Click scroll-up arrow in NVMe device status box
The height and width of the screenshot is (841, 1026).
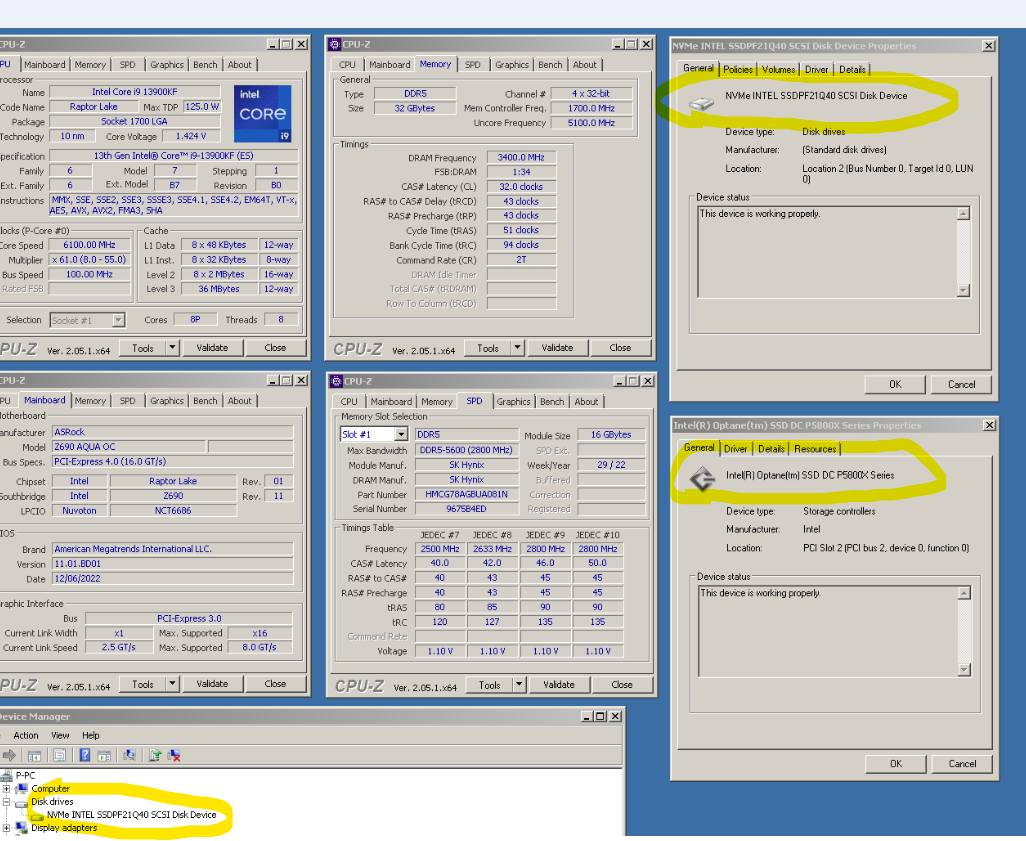point(963,213)
